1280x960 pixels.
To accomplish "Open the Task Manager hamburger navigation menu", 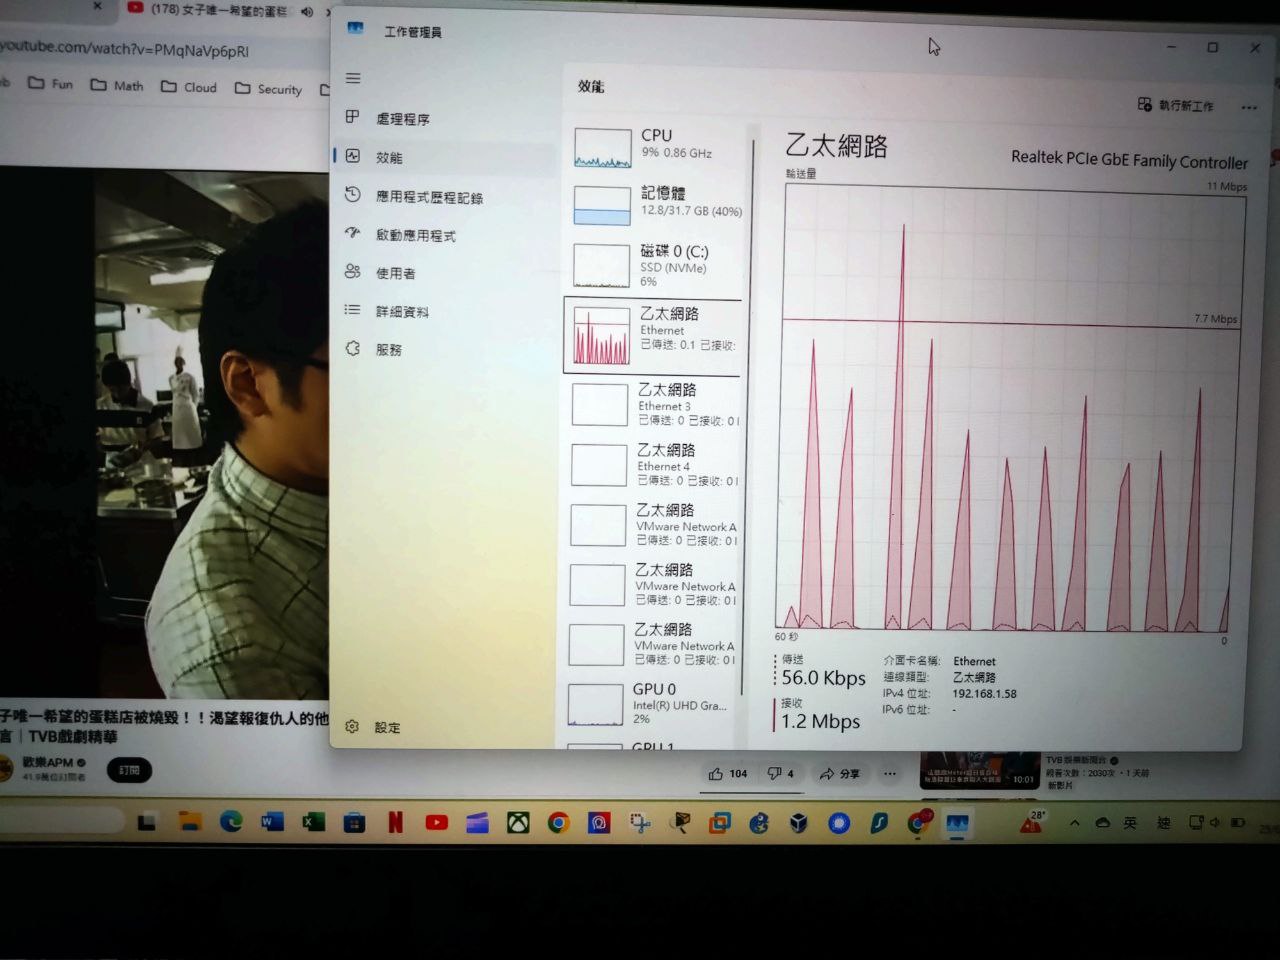I will click(353, 78).
